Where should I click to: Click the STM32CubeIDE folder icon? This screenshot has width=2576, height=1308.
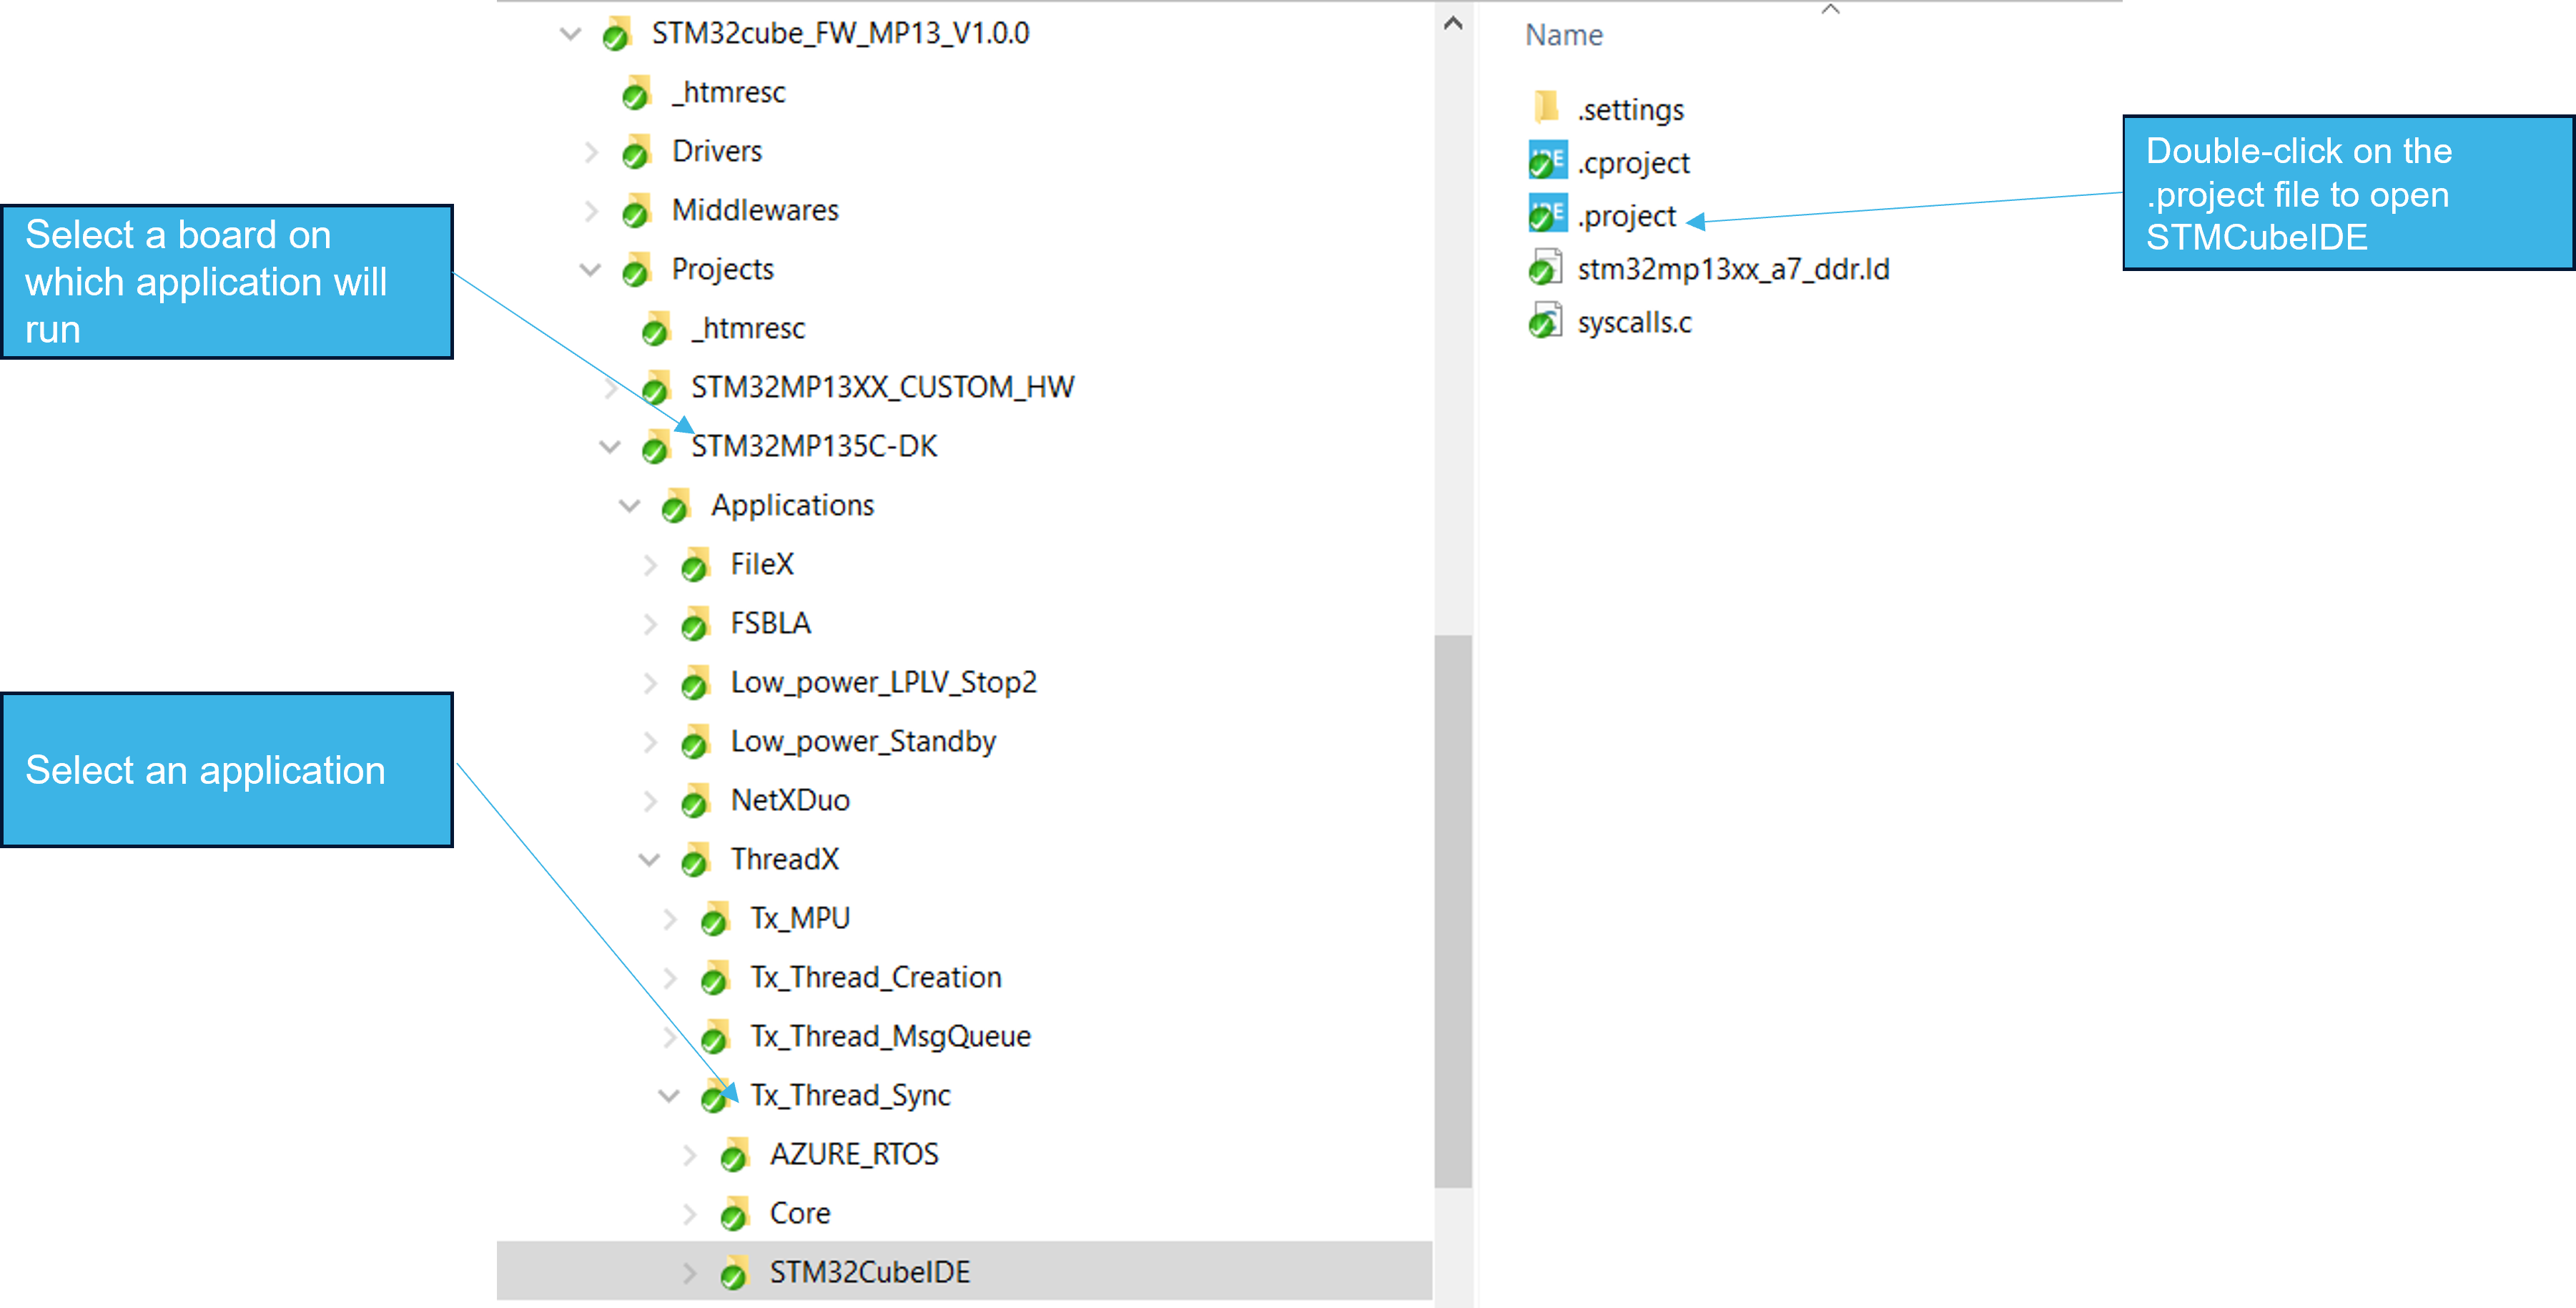(x=735, y=1273)
